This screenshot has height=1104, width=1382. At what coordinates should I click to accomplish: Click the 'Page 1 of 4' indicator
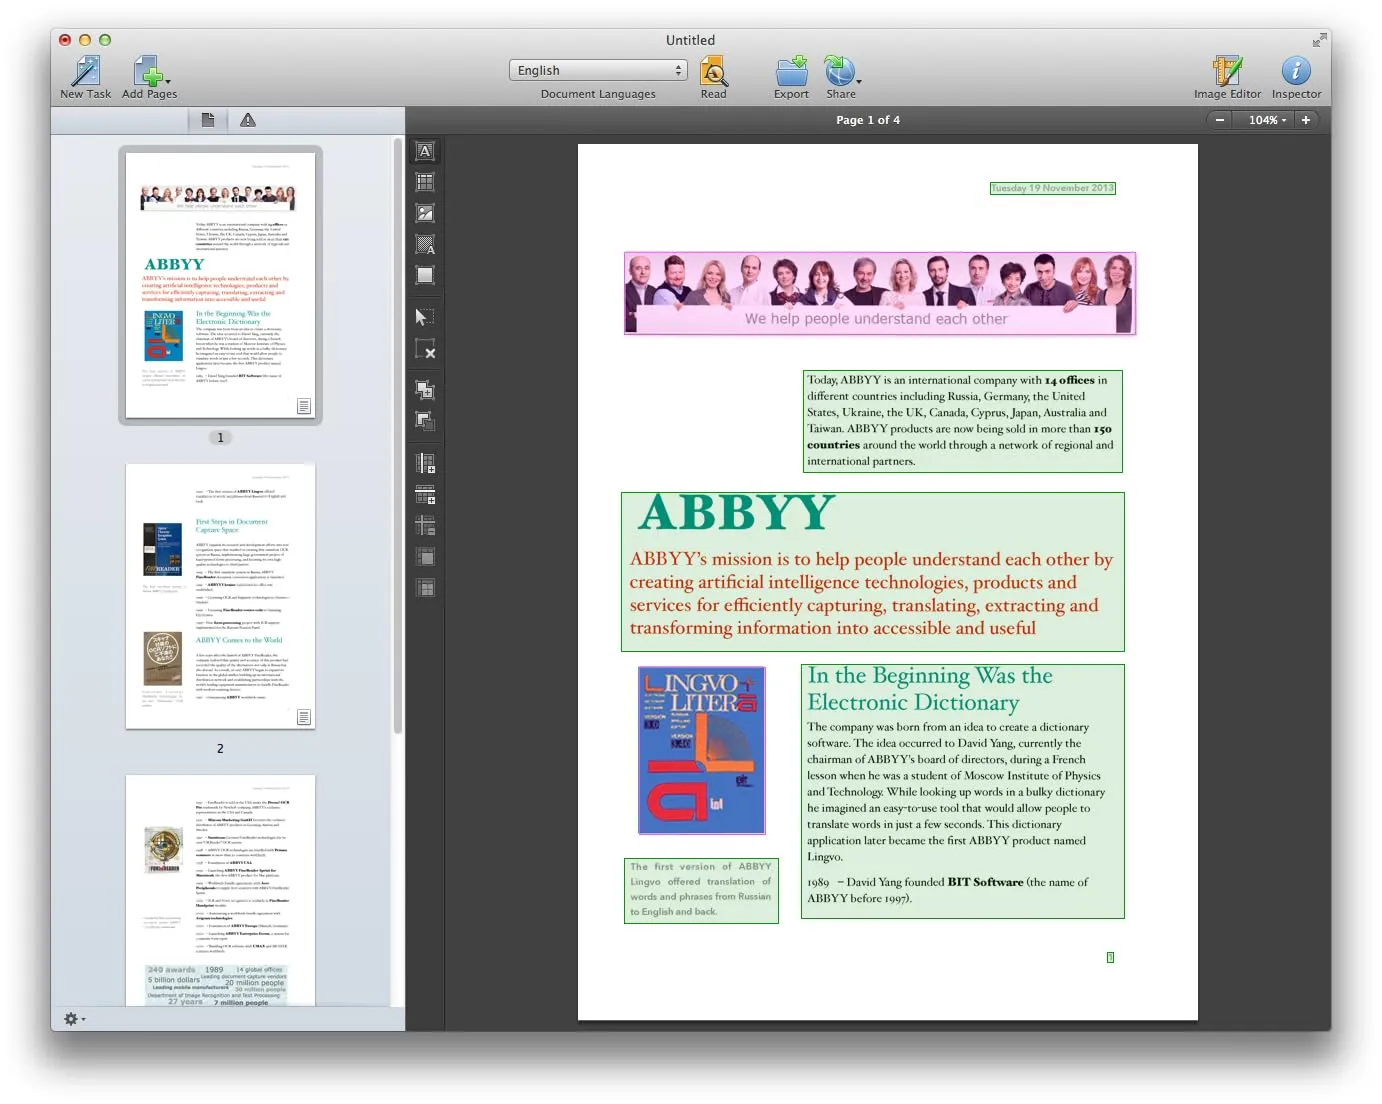[x=868, y=120]
